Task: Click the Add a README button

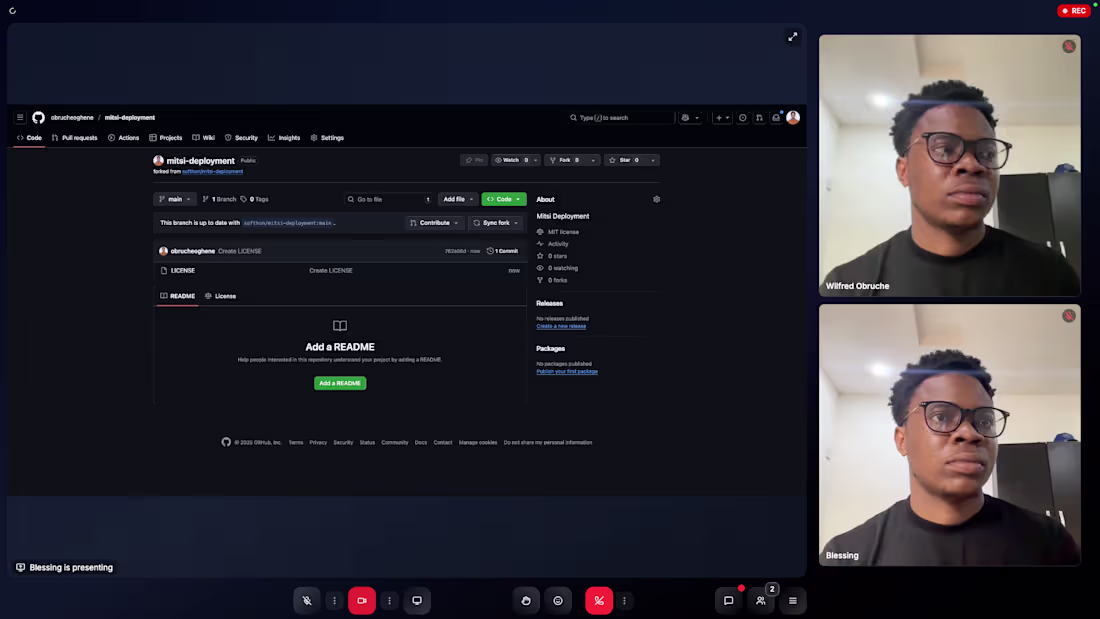Action: point(340,383)
